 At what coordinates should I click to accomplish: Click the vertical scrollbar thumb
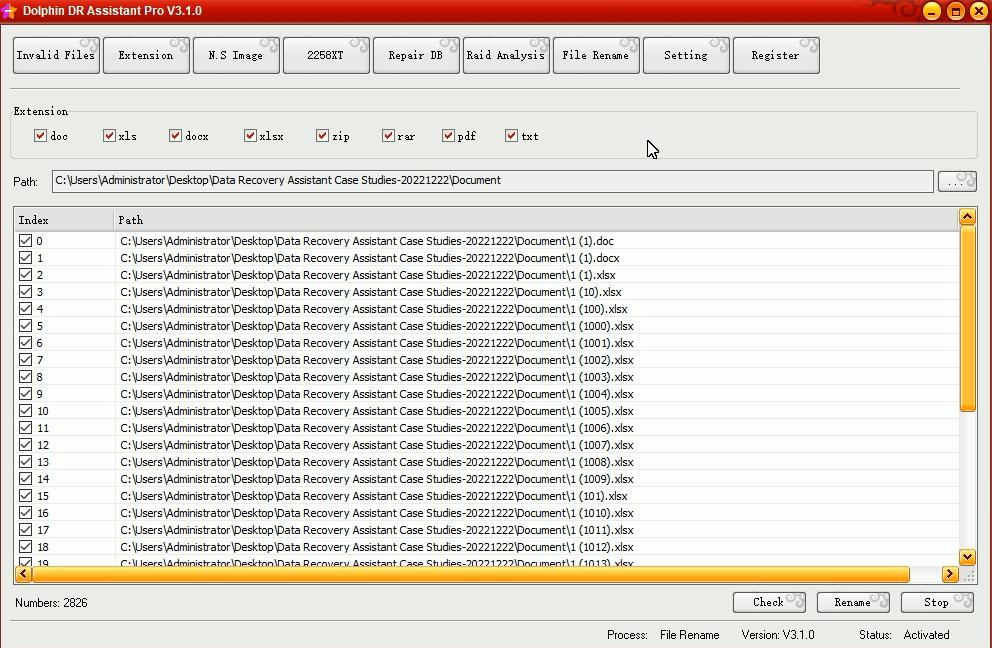[967, 318]
